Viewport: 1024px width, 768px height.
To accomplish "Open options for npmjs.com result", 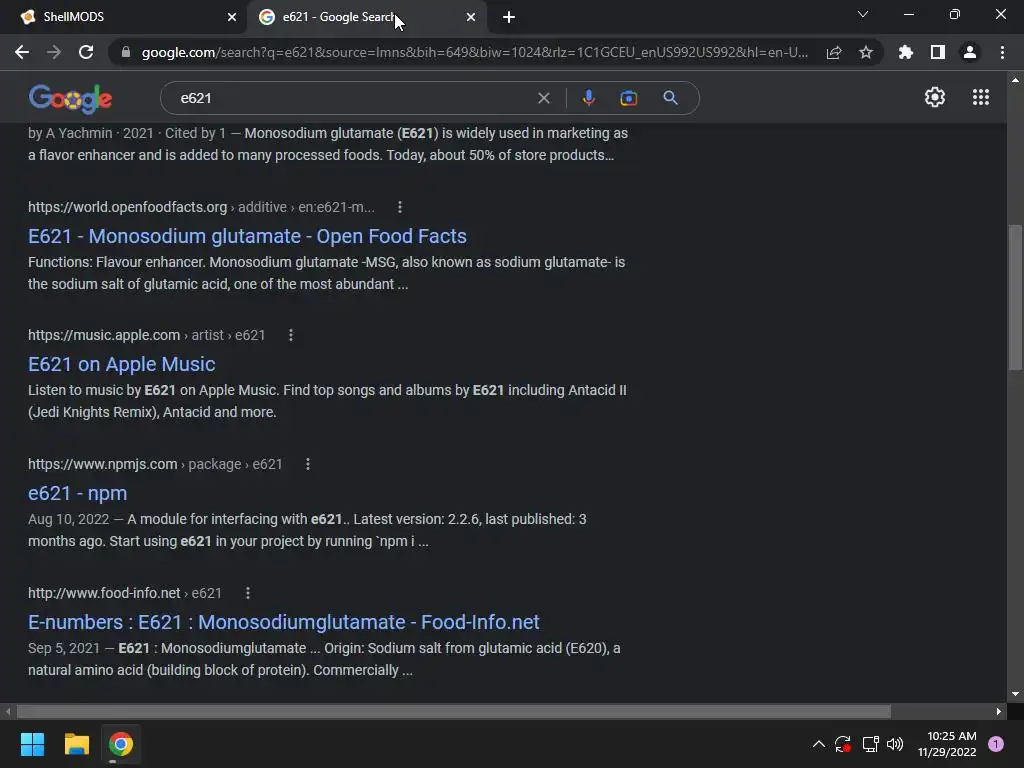I will pos(308,464).
